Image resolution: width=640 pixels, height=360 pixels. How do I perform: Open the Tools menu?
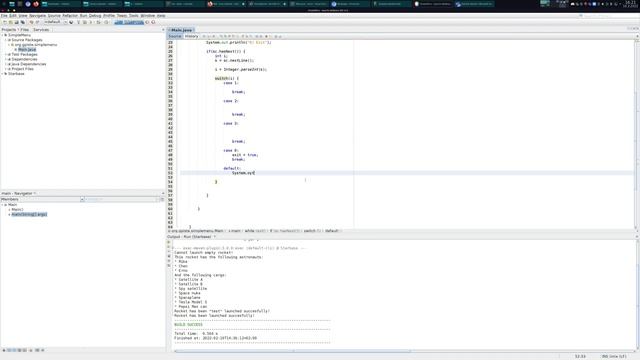coord(133,16)
